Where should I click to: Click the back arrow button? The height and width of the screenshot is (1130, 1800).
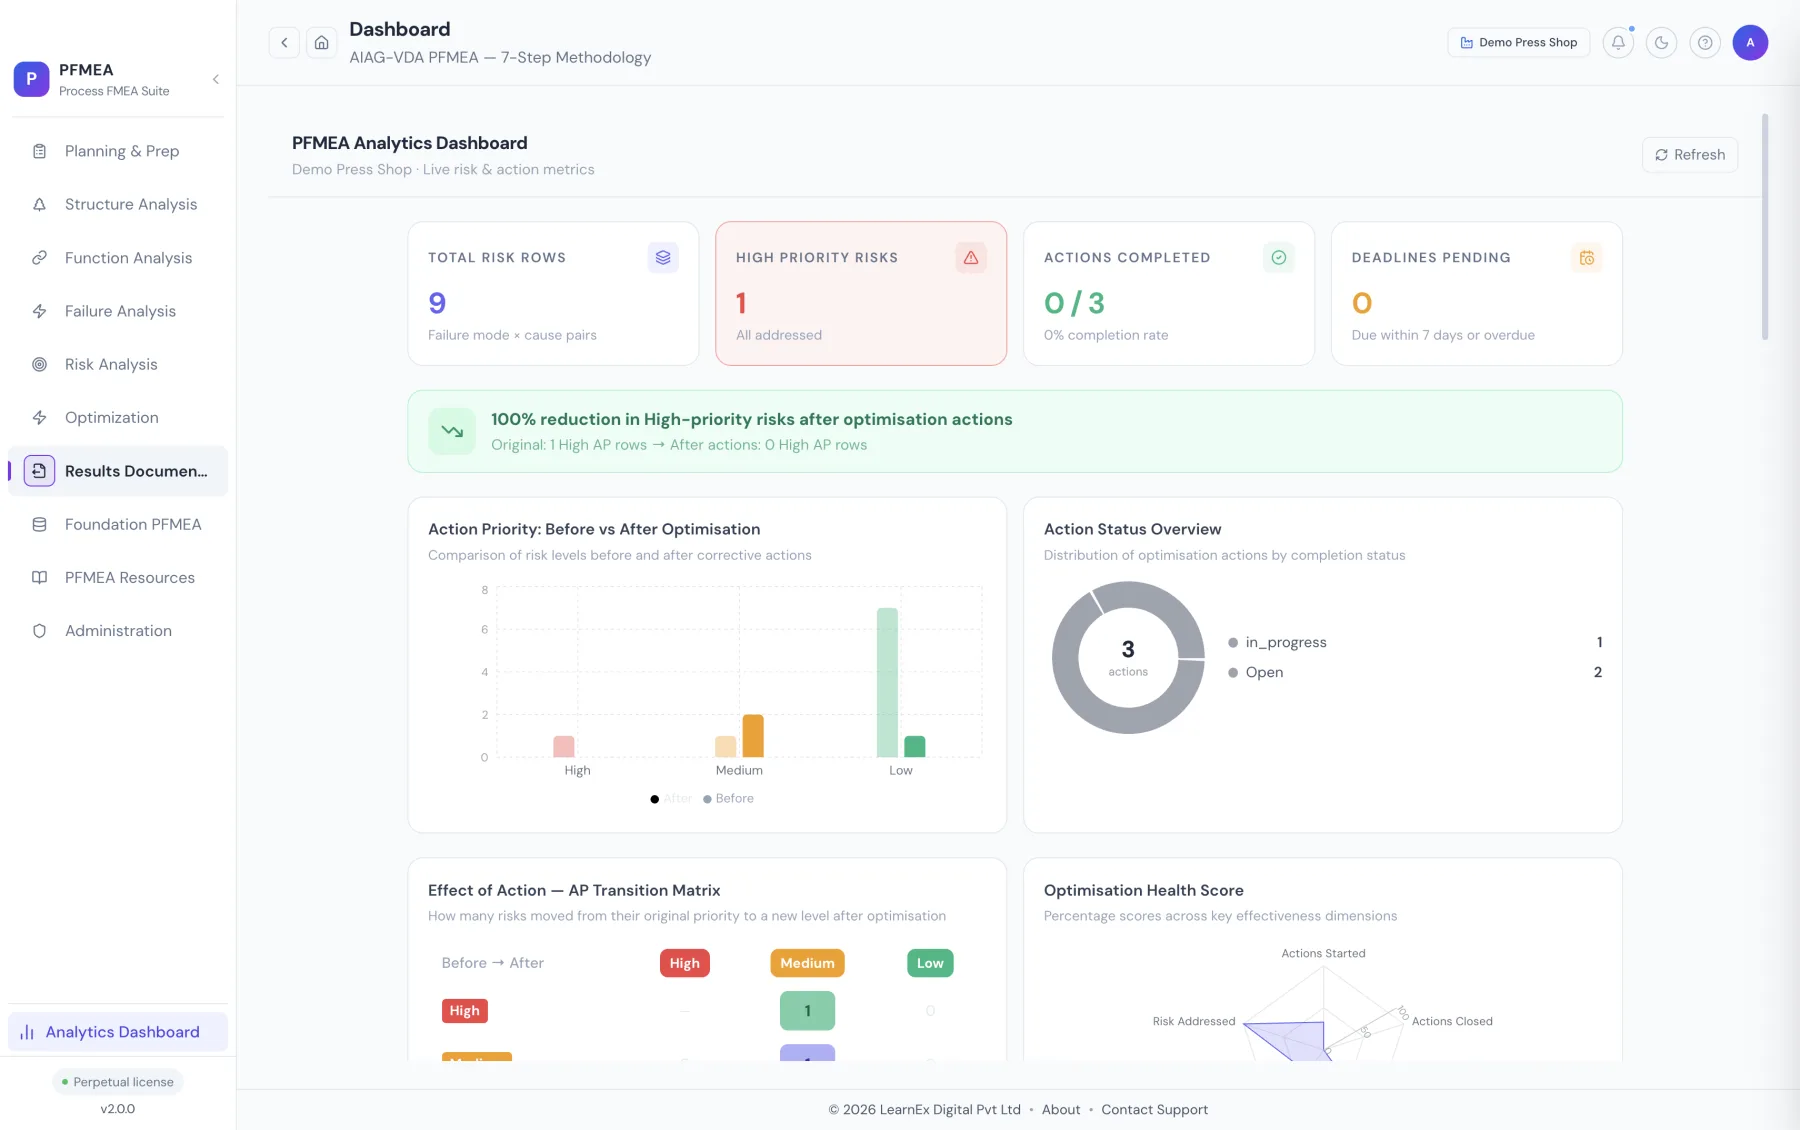[x=284, y=42]
